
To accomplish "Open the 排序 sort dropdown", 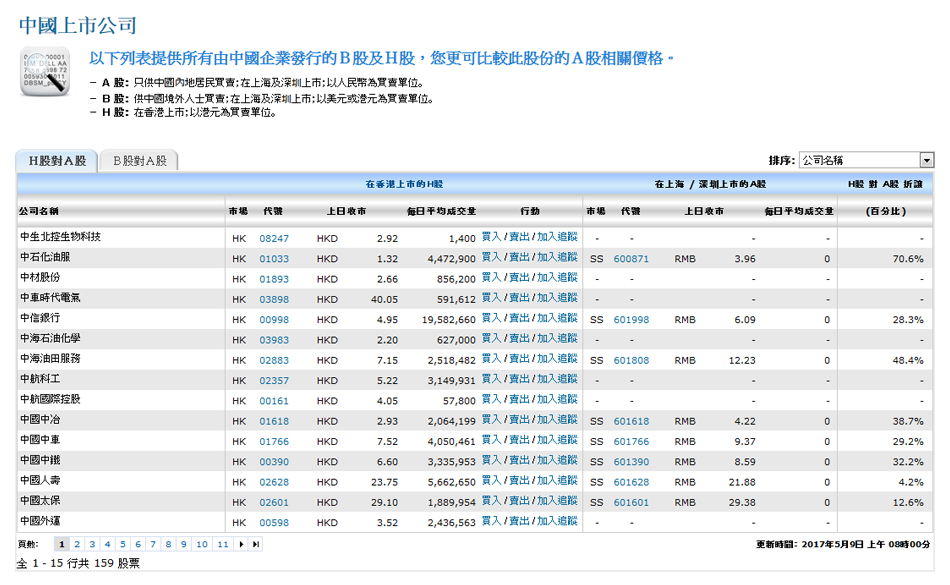I will 866,160.
